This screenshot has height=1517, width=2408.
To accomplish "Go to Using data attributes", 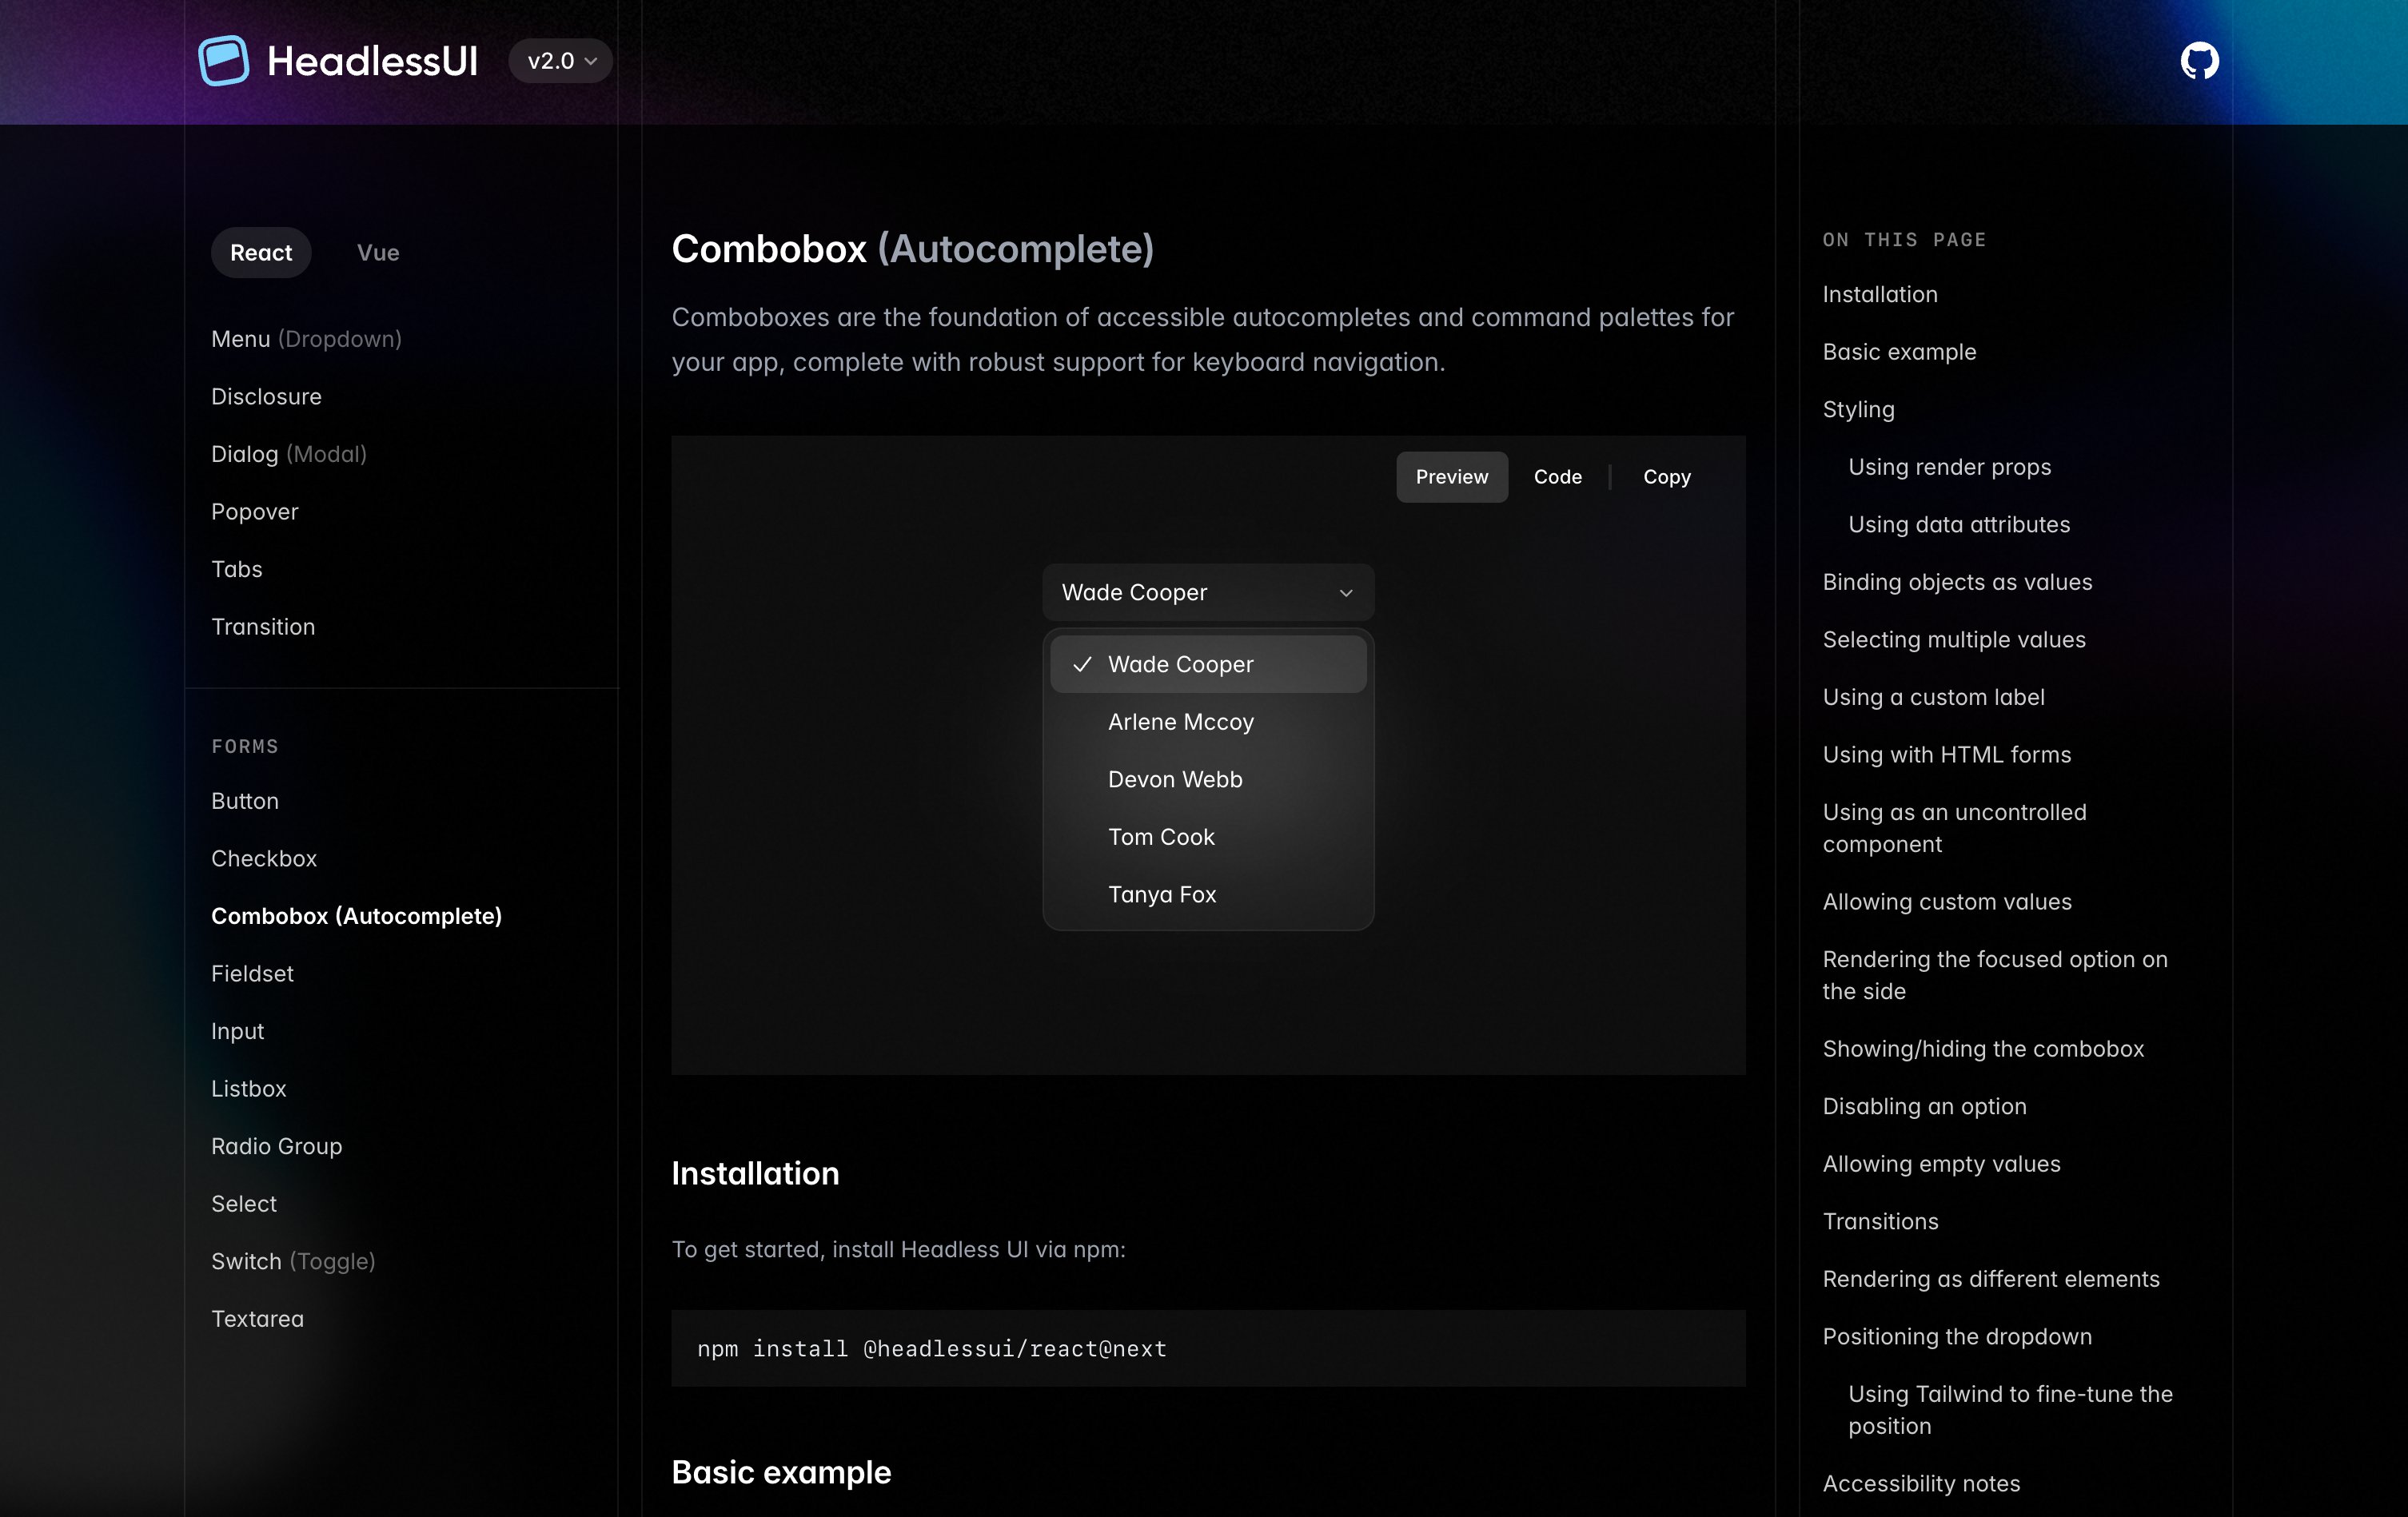I will tap(1959, 524).
